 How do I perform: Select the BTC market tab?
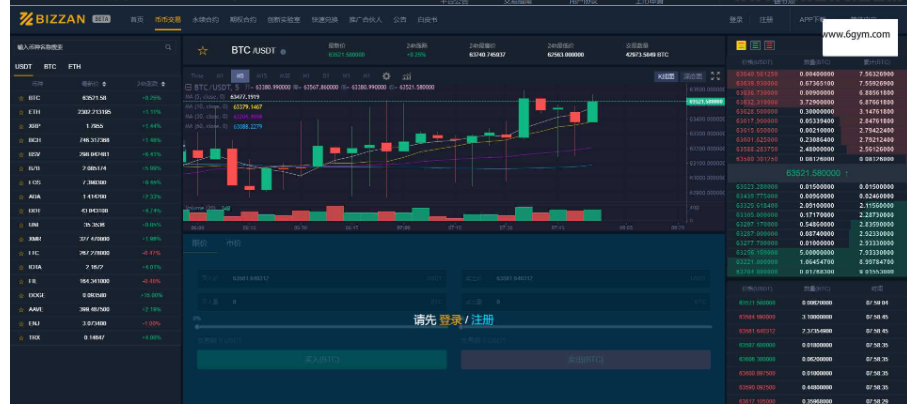point(50,67)
